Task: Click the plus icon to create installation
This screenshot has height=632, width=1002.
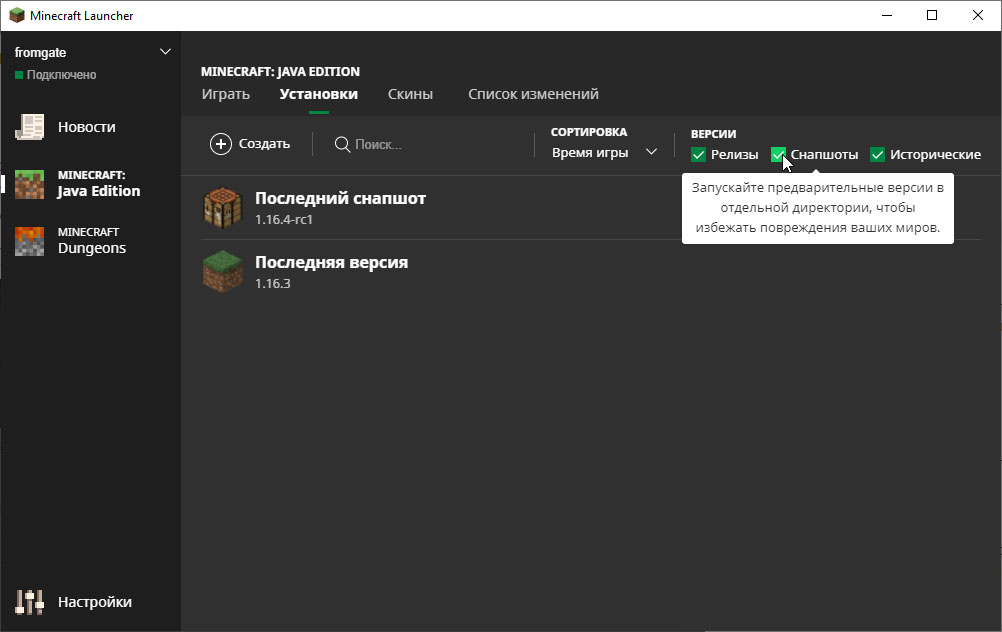Action: point(220,144)
